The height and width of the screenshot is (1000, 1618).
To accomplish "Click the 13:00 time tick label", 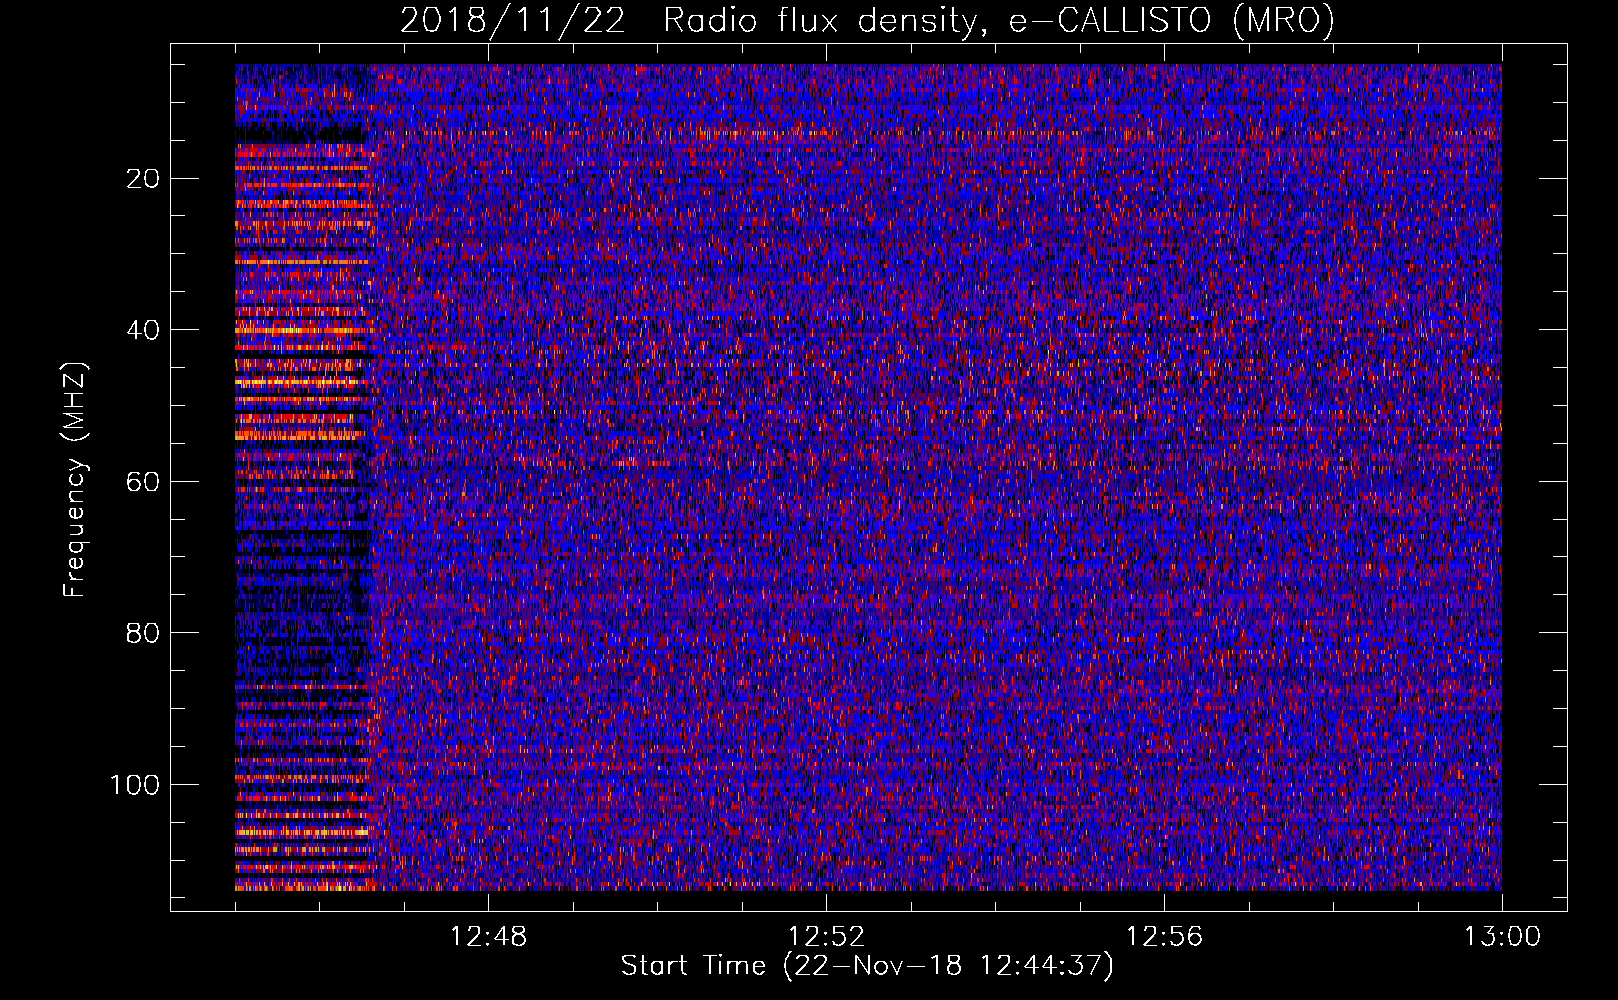I will [1502, 937].
